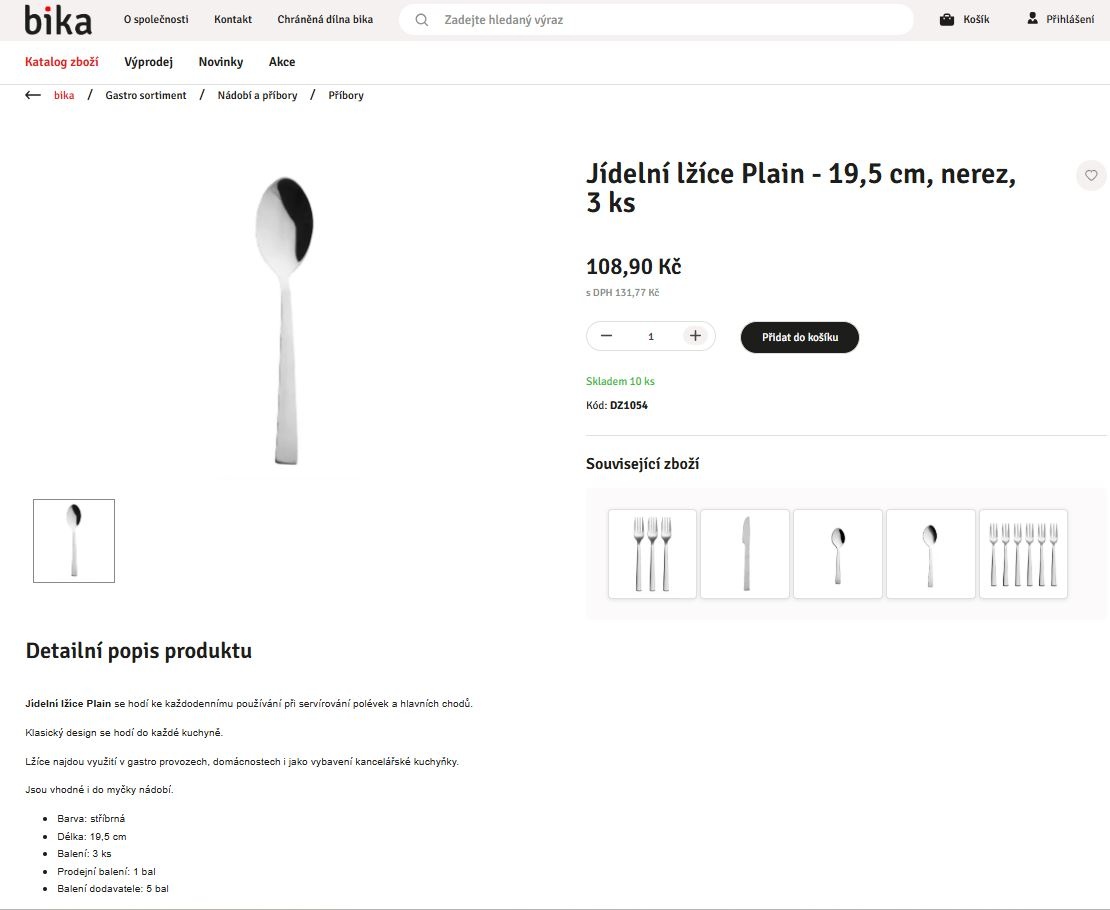1110x910 pixels.
Task: Open Chráněná dílna bika link
Action: 325,20
